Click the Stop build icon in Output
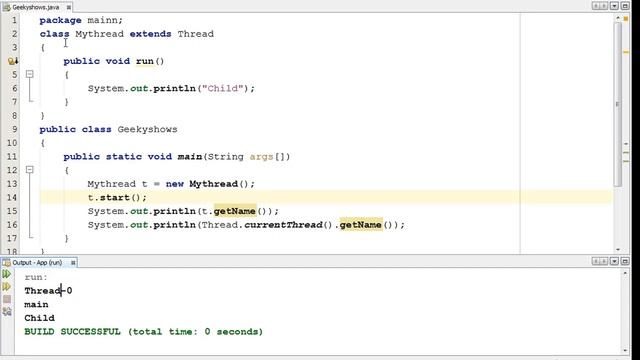The image size is (640, 360). click(7, 299)
